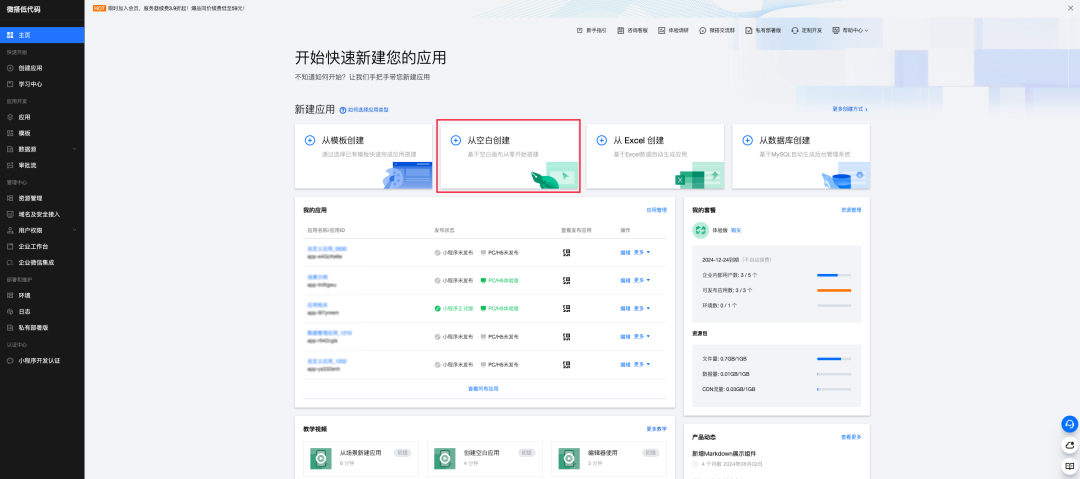
Task: Open app link for app-9l7ynrem
Action: pyautogui.click(x=317, y=305)
